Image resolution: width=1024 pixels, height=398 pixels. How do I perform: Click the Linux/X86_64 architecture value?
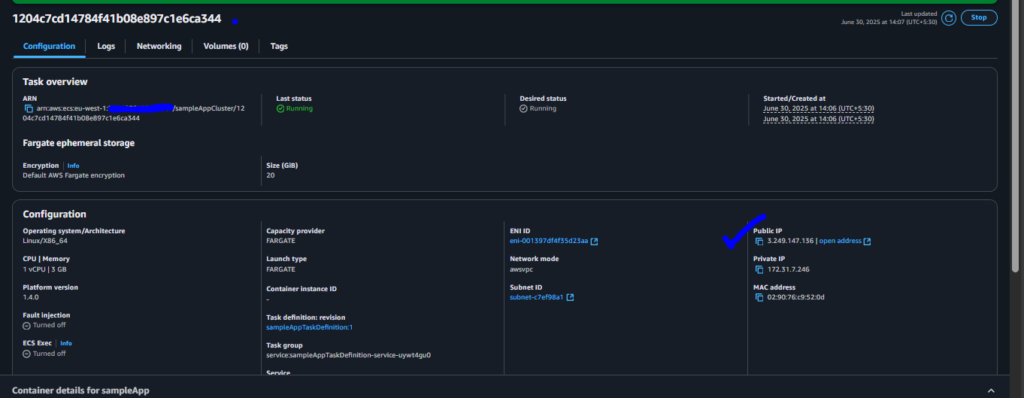pyautogui.click(x=46, y=241)
